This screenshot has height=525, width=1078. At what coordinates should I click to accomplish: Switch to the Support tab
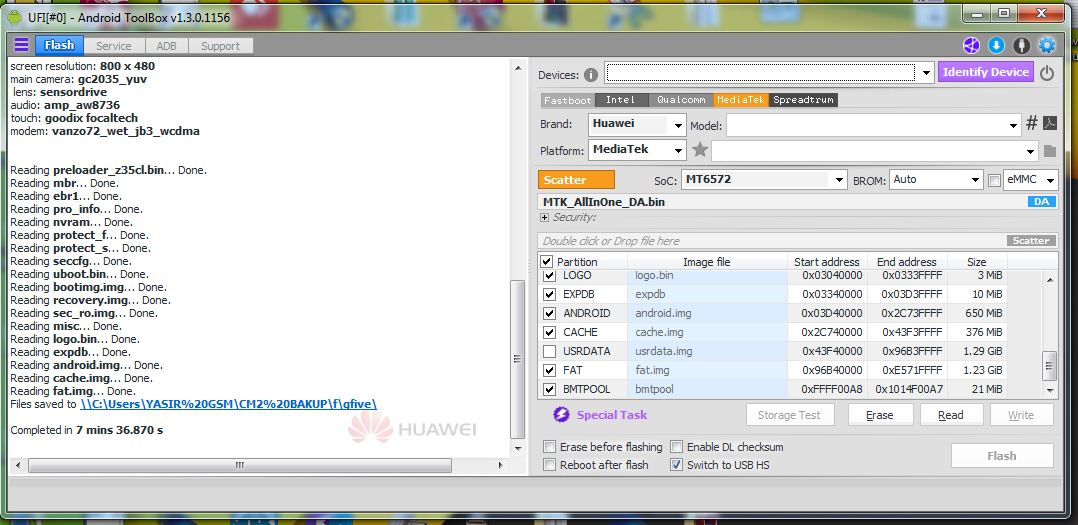[x=220, y=46]
